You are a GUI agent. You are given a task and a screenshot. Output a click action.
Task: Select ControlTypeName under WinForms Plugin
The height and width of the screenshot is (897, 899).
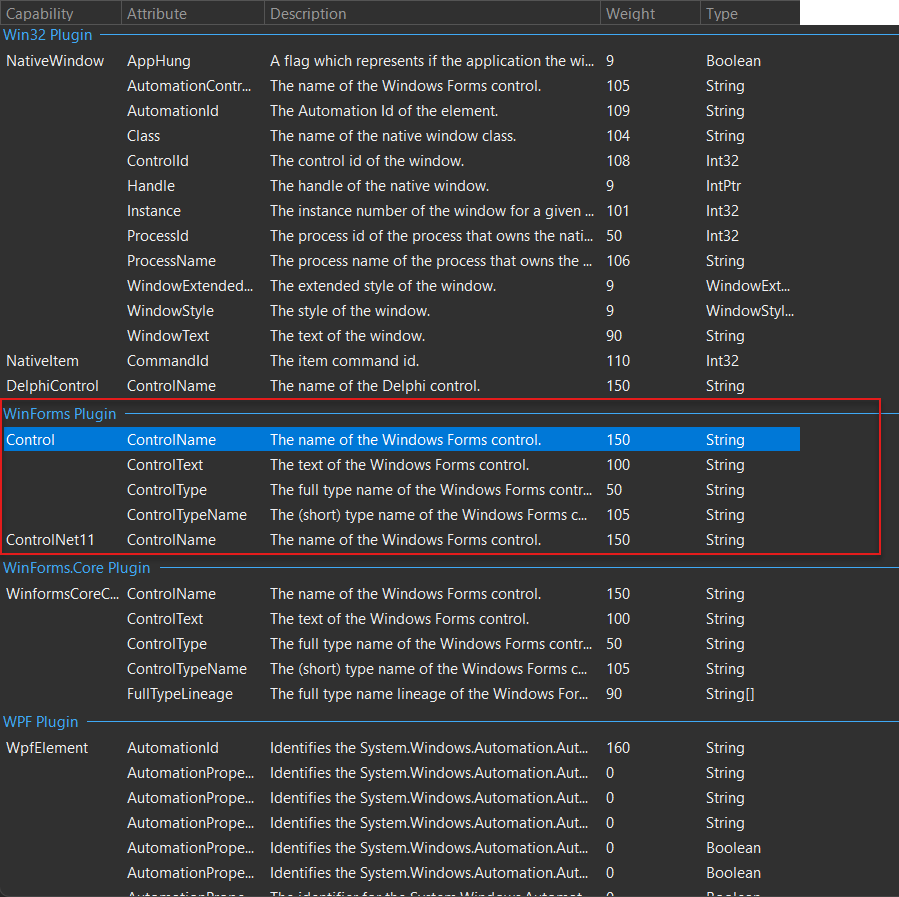coord(187,515)
